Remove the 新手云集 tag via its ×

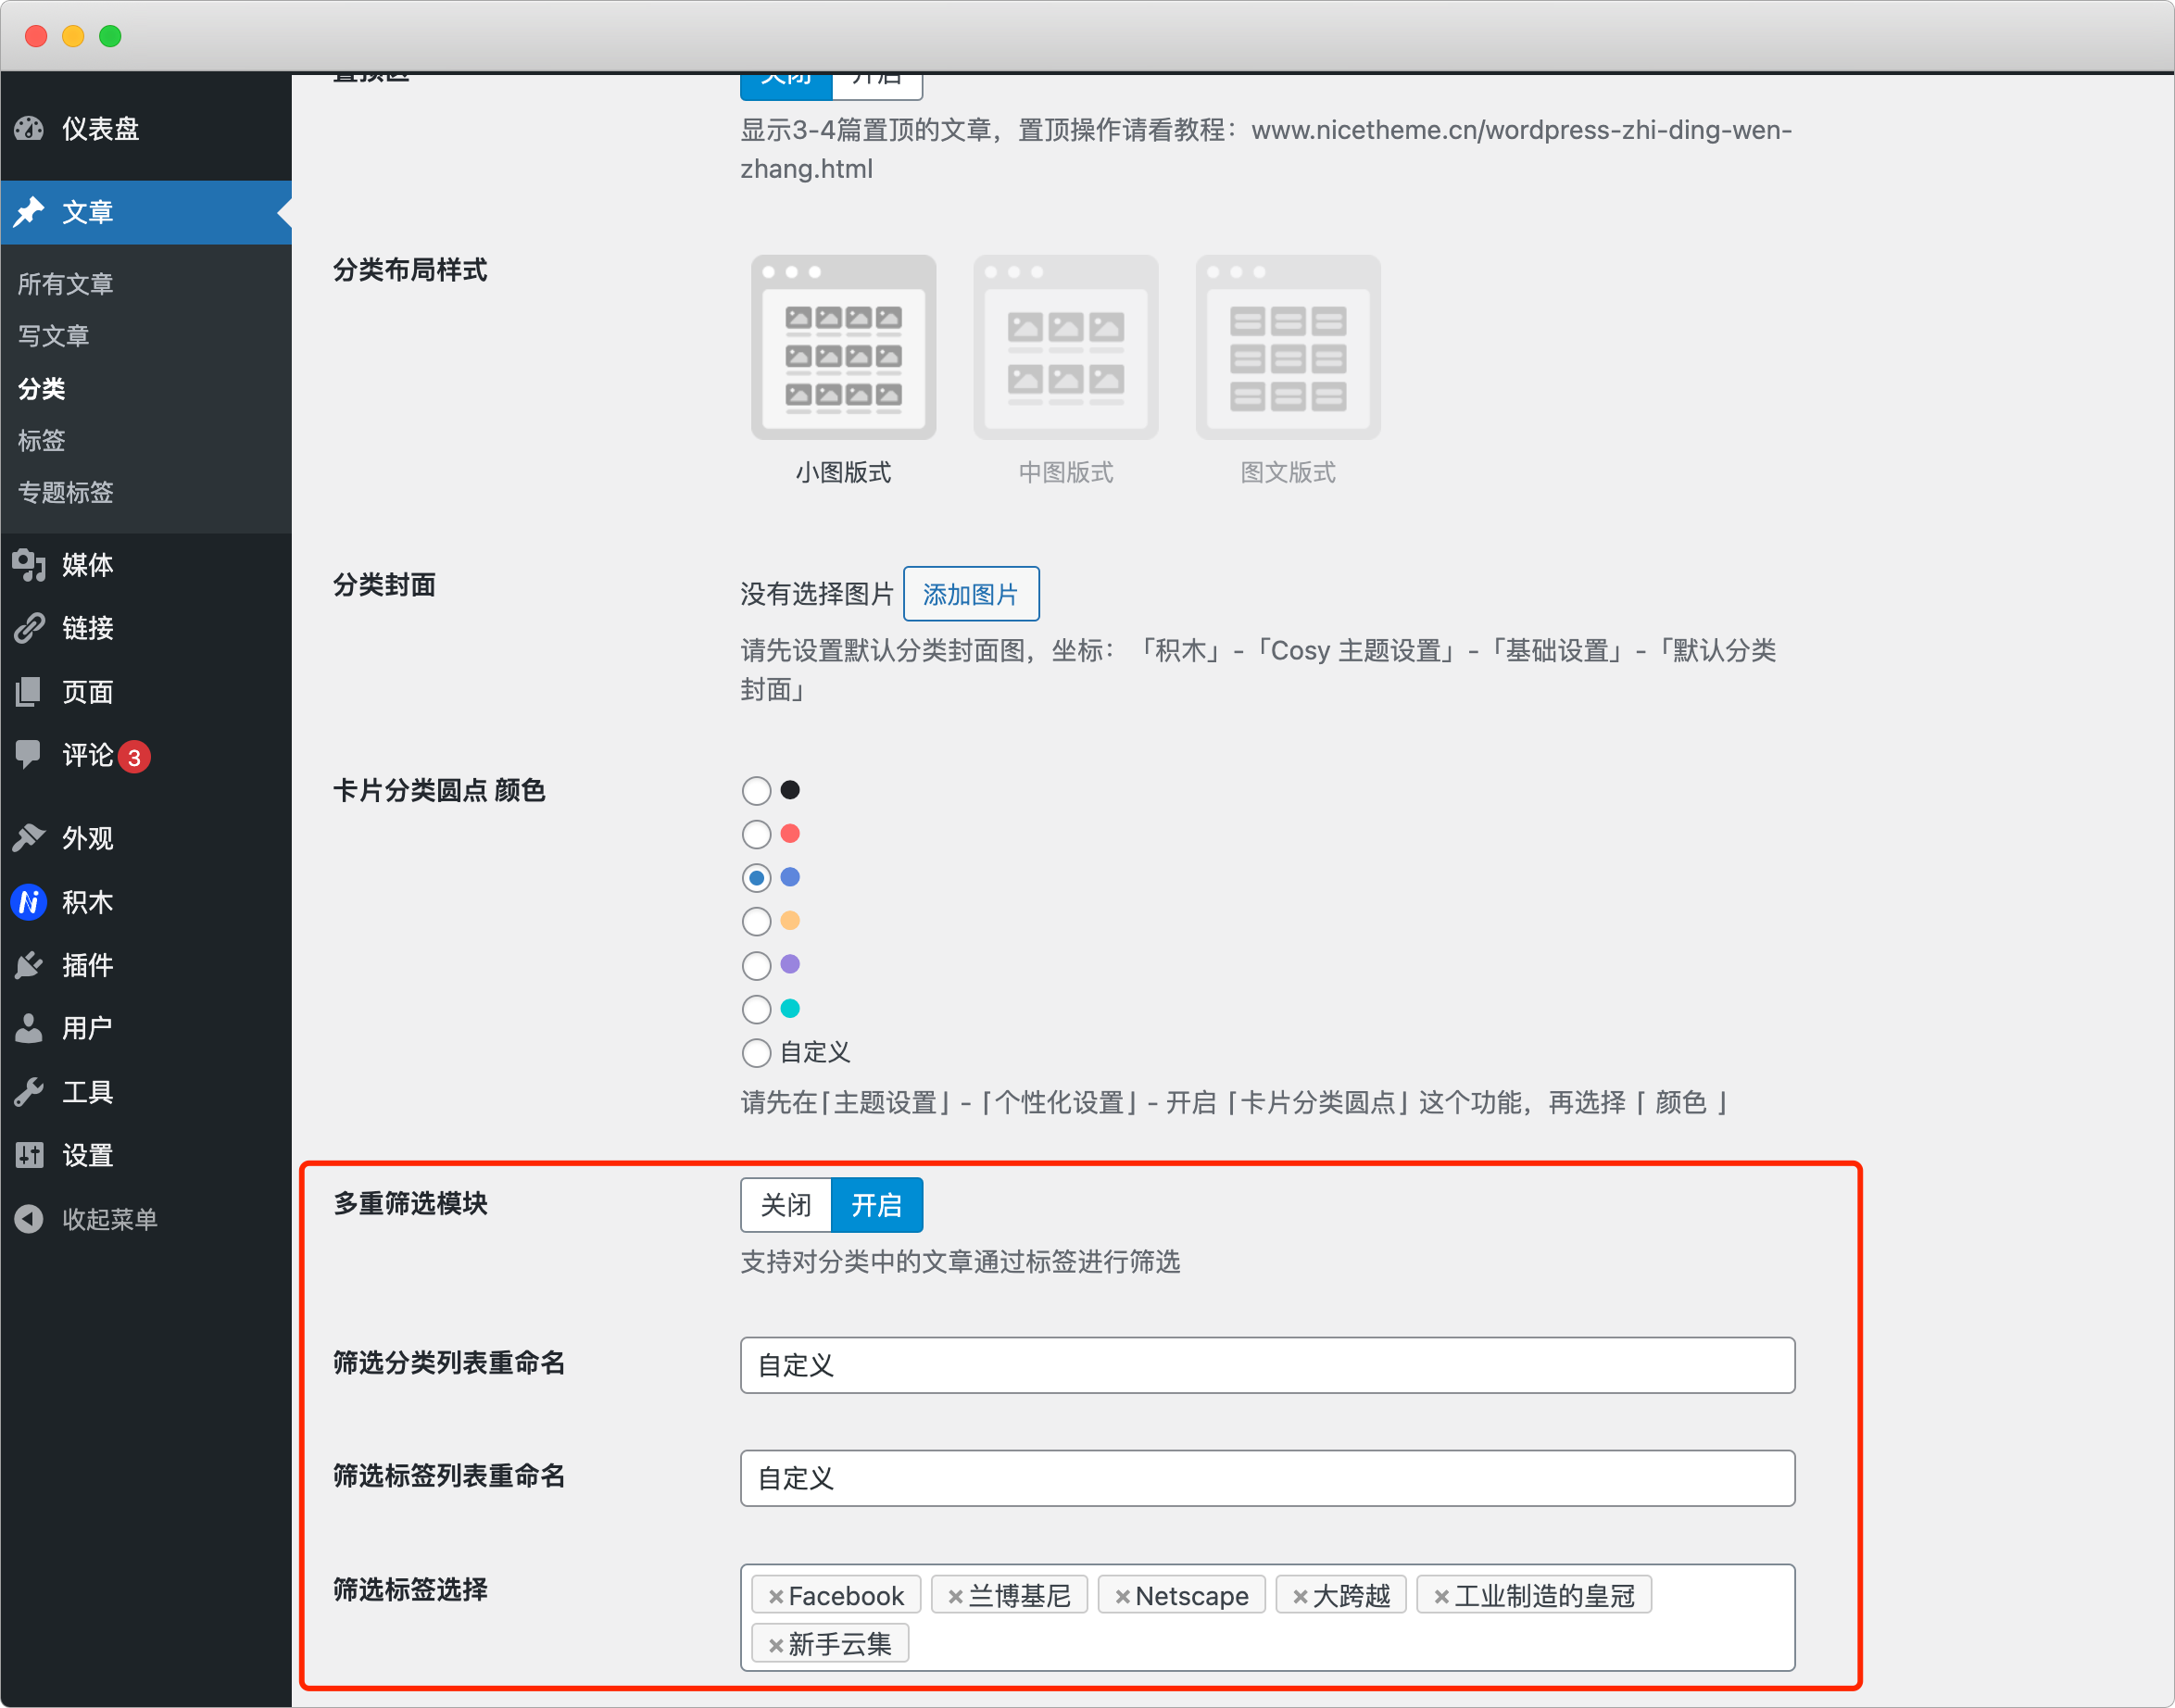tap(775, 1645)
